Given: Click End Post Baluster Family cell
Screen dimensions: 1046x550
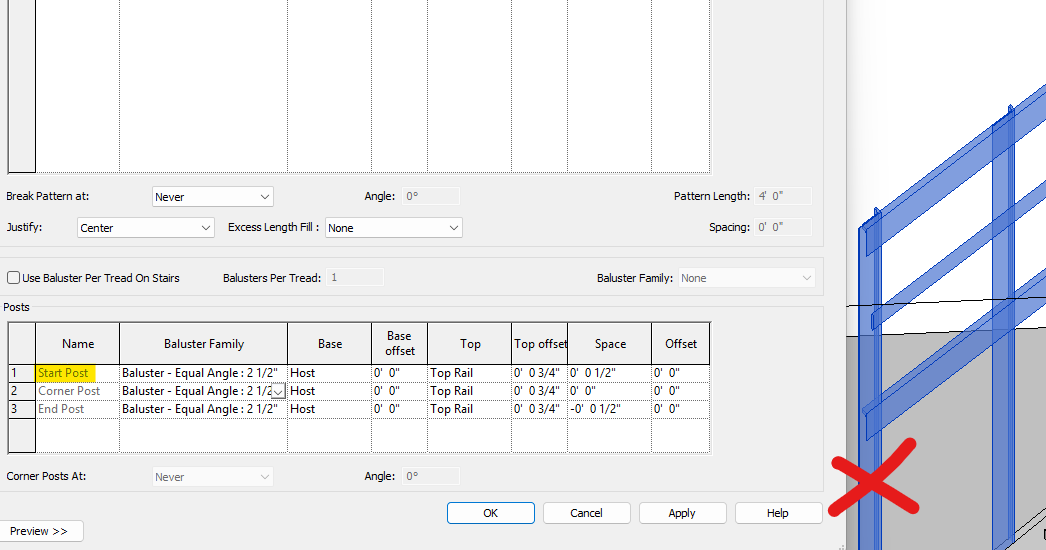Looking at the screenshot, I should (x=203, y=409).
